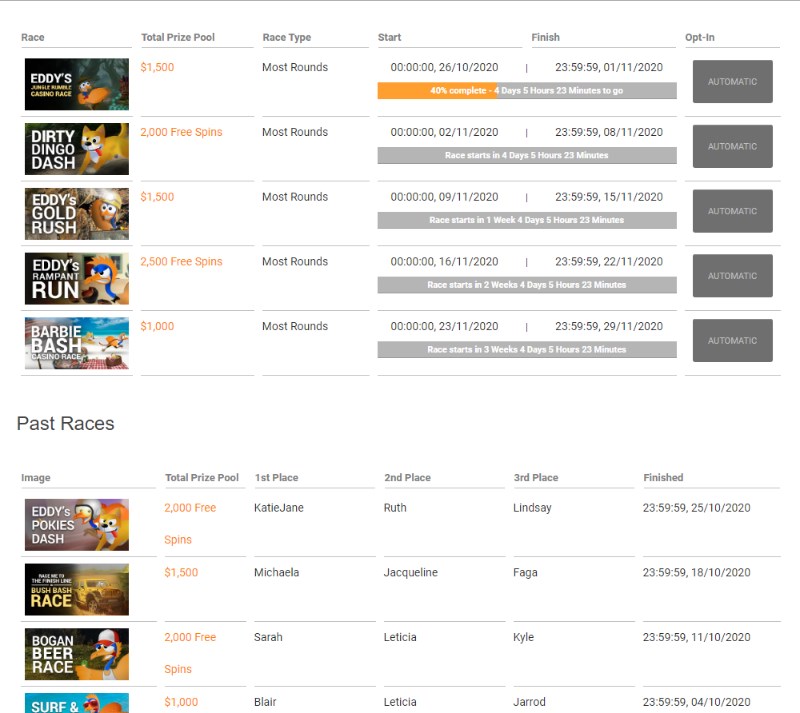Click Automatic button for Eddy's Jungle Rumble race

pos(732,82)
